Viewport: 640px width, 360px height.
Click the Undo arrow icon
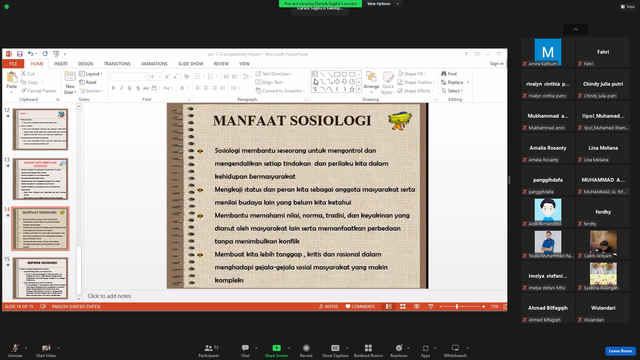(x=30, y=54)
